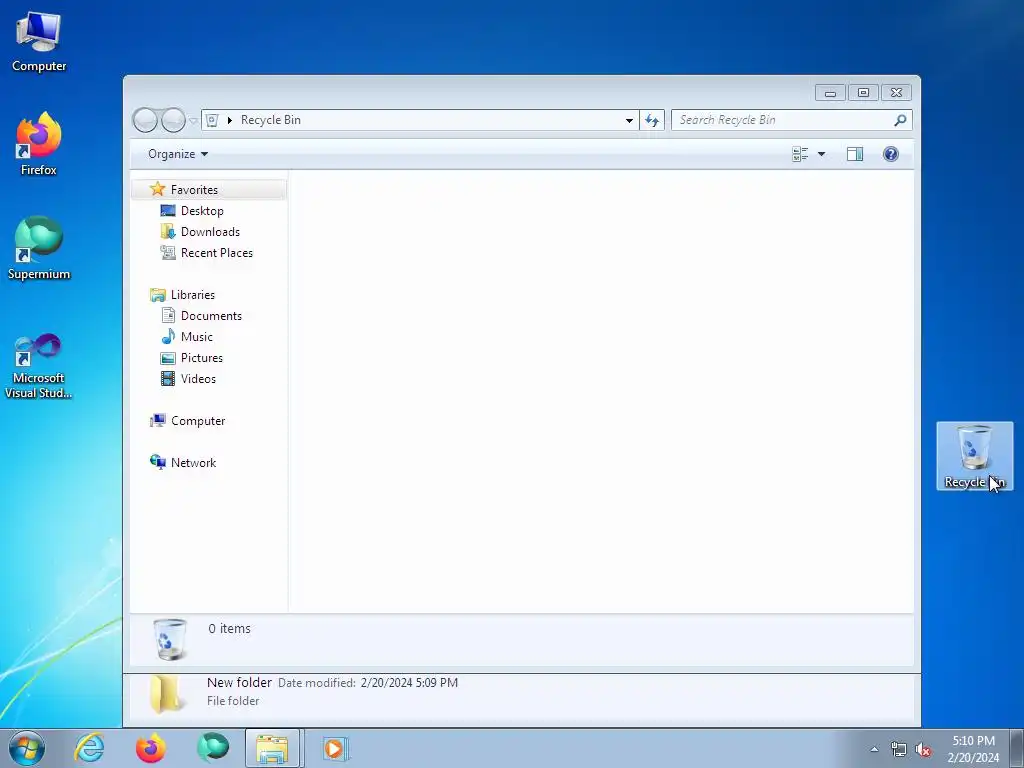This screenshot has height=768, width=1024.
Task: Select the Supermium desktop shortcut
Action: pos(39,248)
